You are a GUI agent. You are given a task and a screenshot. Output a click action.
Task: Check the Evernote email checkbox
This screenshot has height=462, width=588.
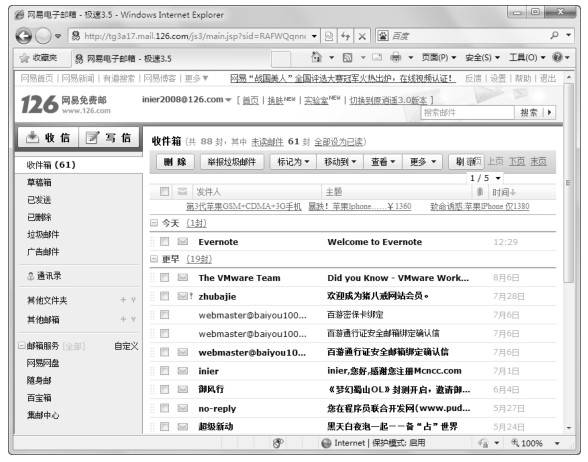click(x=164, y=241)
